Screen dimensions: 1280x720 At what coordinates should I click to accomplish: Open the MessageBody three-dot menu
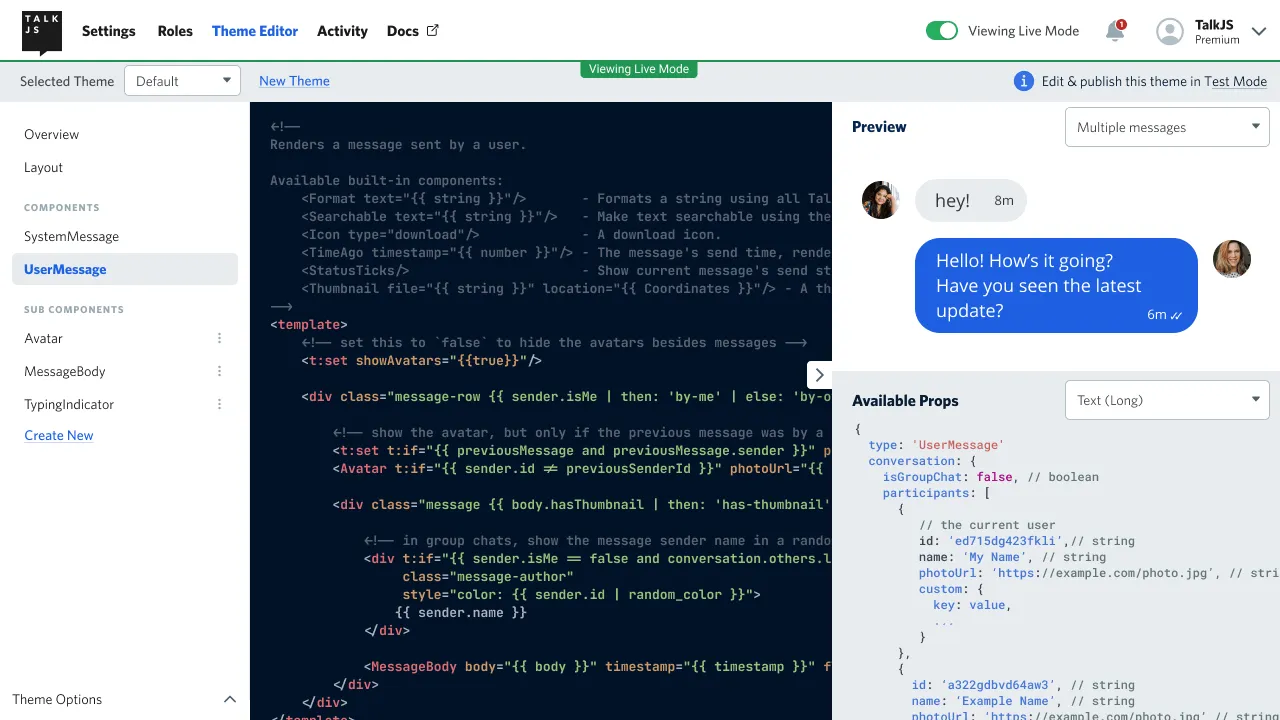[219, 371]
